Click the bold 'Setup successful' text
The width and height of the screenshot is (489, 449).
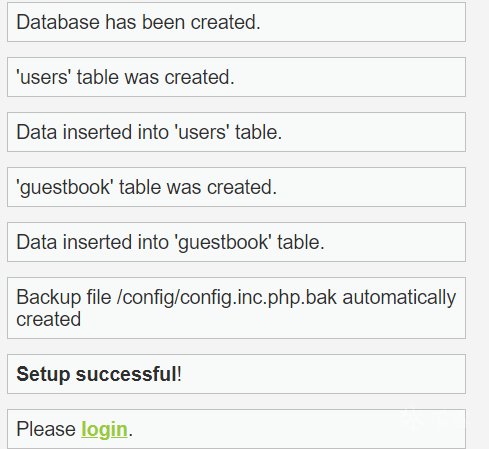click(x=96, y=374)
